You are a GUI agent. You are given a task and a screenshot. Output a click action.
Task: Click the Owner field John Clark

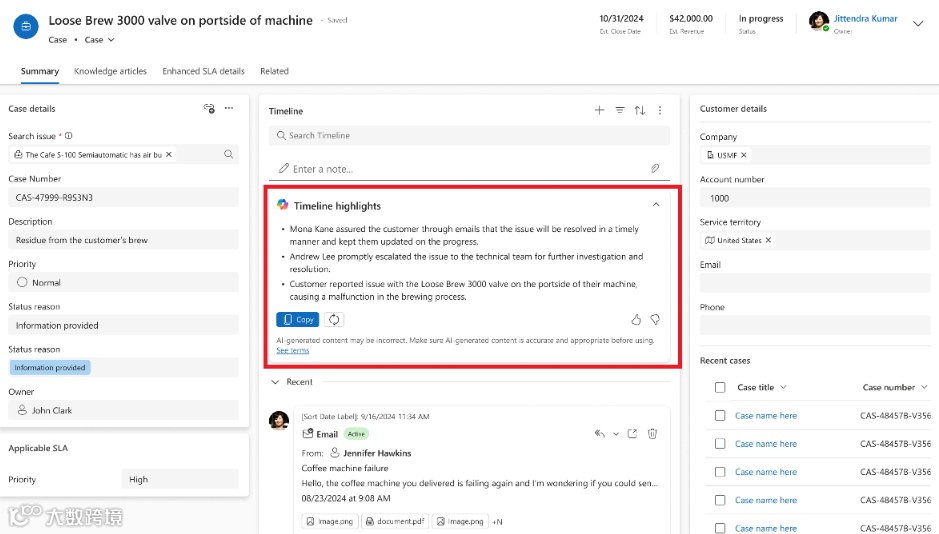[x=123, y=410]
